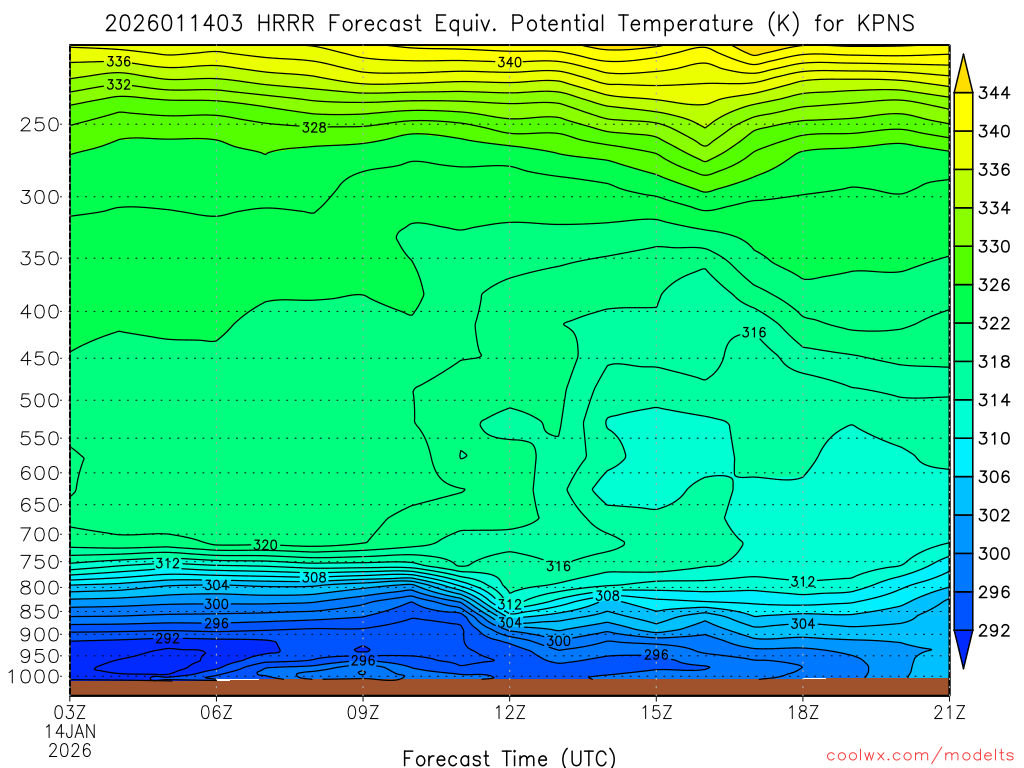
Task: Click the 800 pressure level label
Action: [40, 587]
